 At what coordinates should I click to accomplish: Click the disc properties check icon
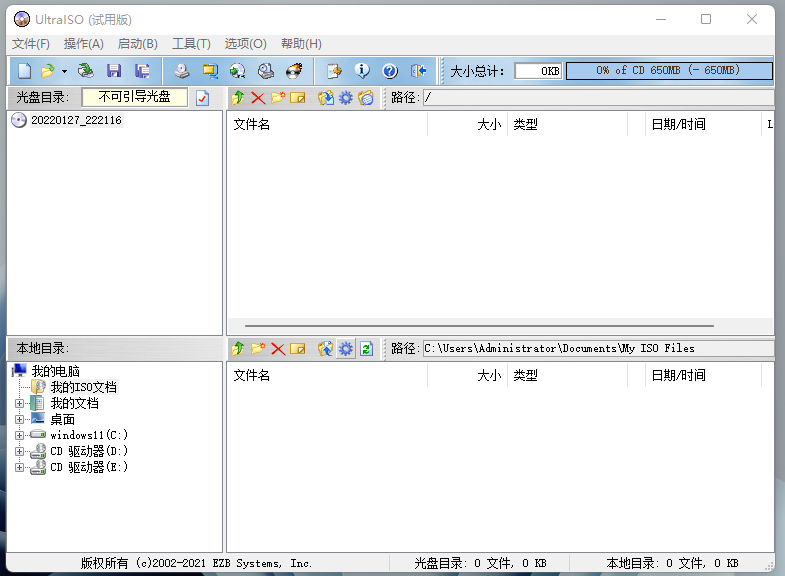(x=202, y=98)
